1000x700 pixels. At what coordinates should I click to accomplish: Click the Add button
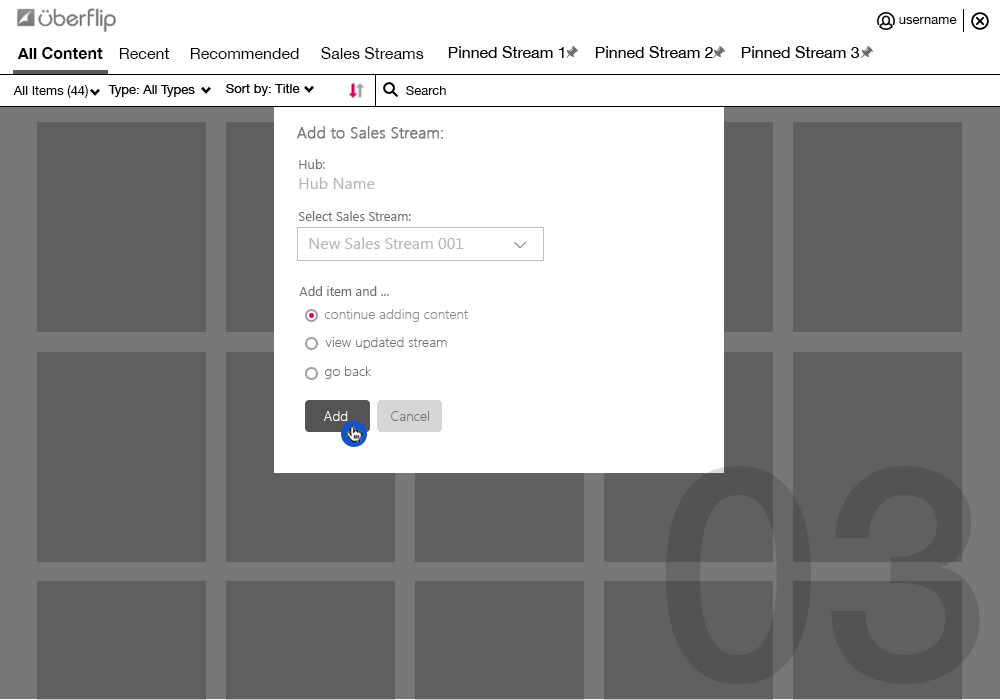point(337,416)
